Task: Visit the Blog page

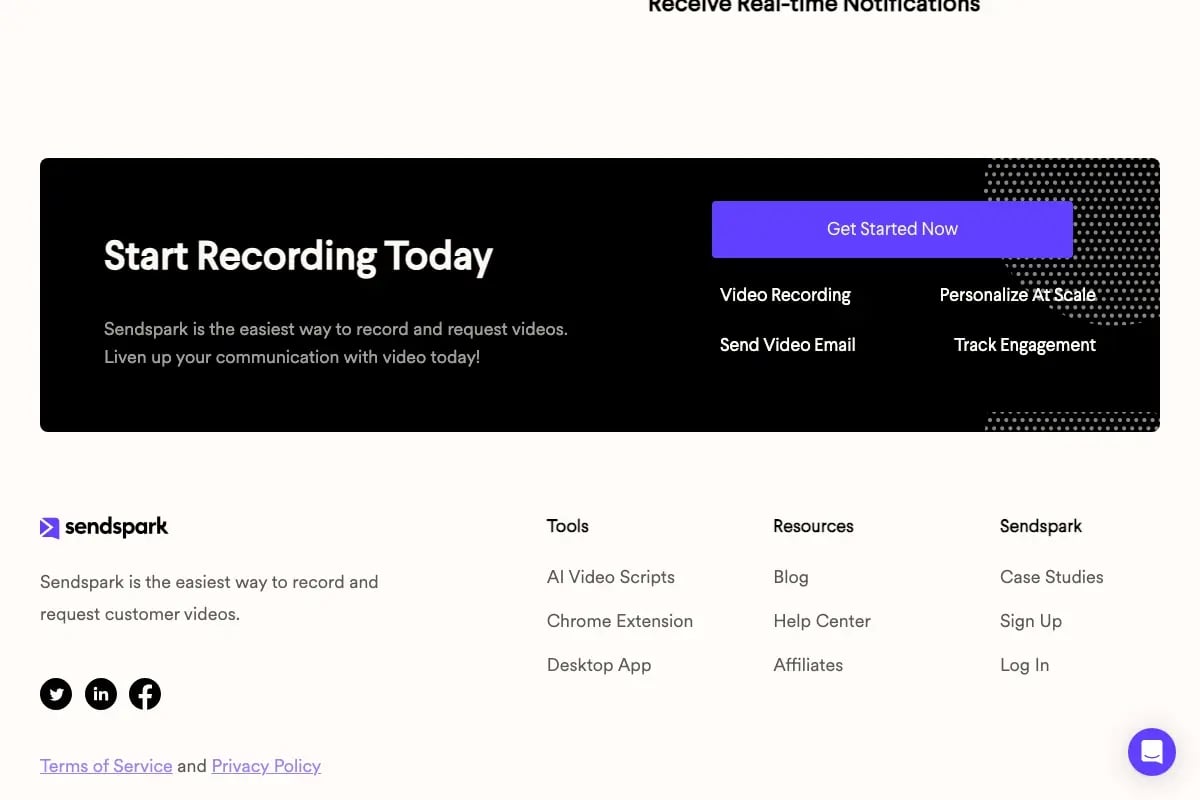Action: pos(791,577)
